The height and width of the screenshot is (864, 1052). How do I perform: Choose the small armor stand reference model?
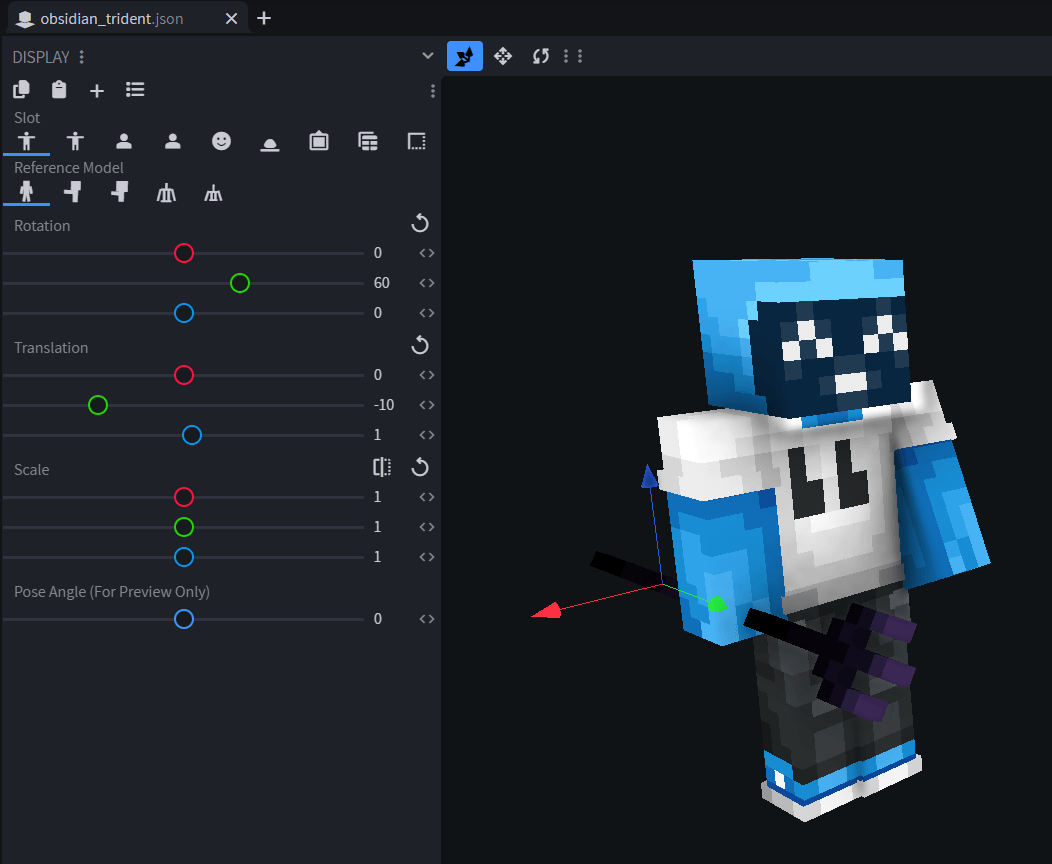point(213,193)
